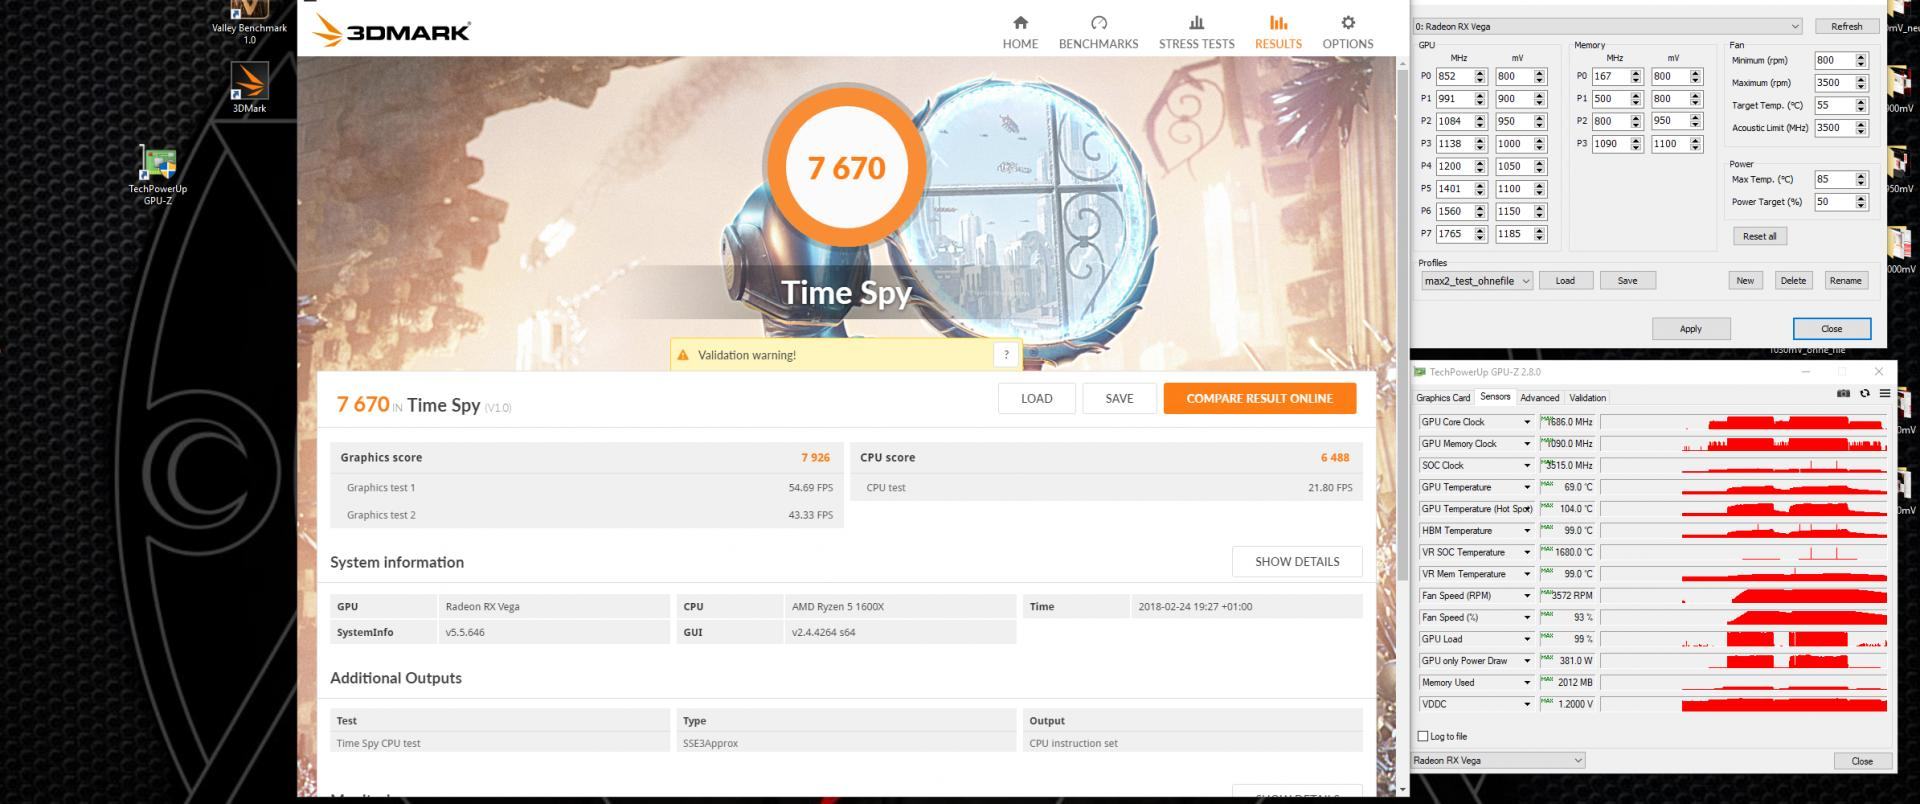Rename the selected profile
The width and height of the screenshot is (1920, 804).
tap(1845, 281)
